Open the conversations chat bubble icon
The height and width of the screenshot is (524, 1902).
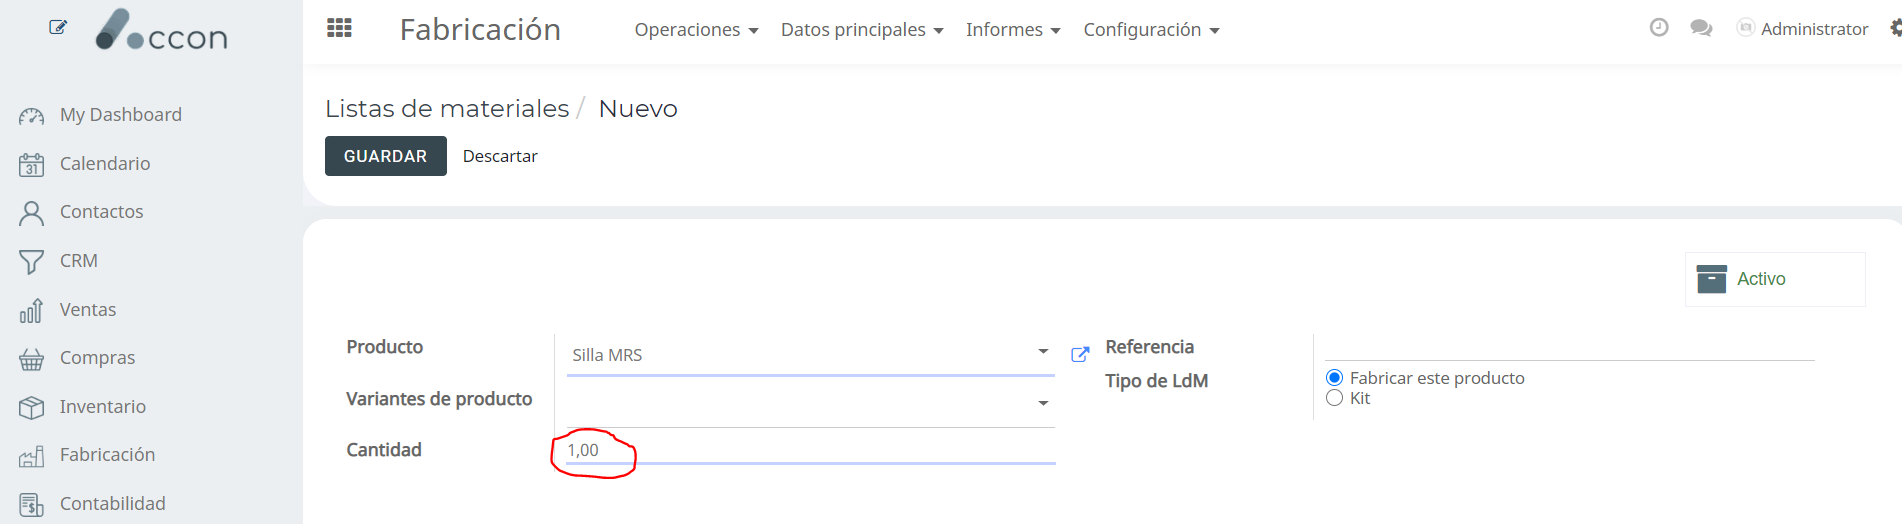coord(1701,28)
